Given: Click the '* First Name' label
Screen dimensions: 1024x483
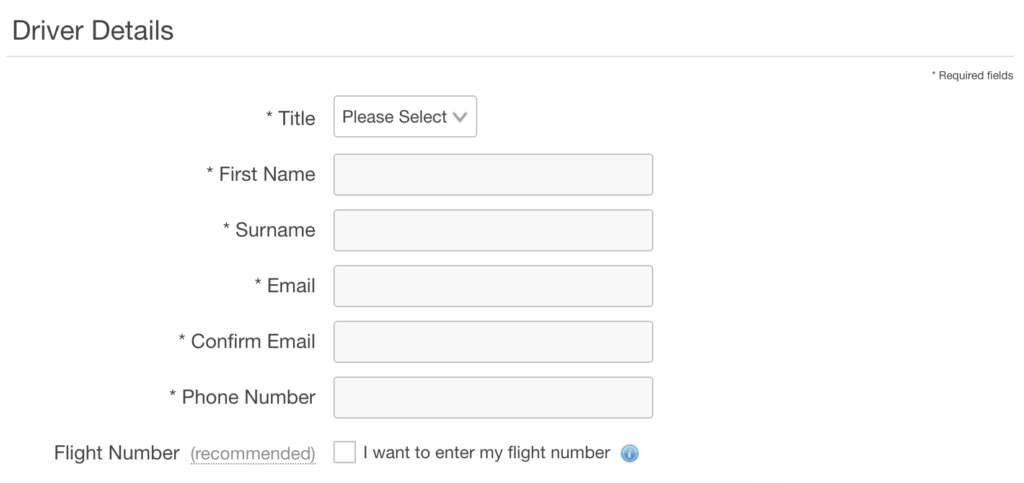Looking at the screenshot, I should (x=261, y=174).
